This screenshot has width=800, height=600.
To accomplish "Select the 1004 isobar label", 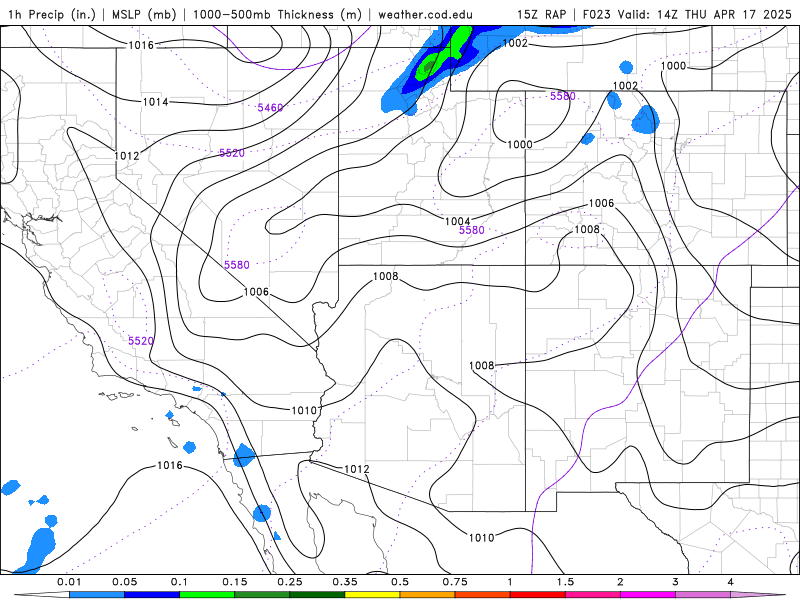I will tap(458, 221).
